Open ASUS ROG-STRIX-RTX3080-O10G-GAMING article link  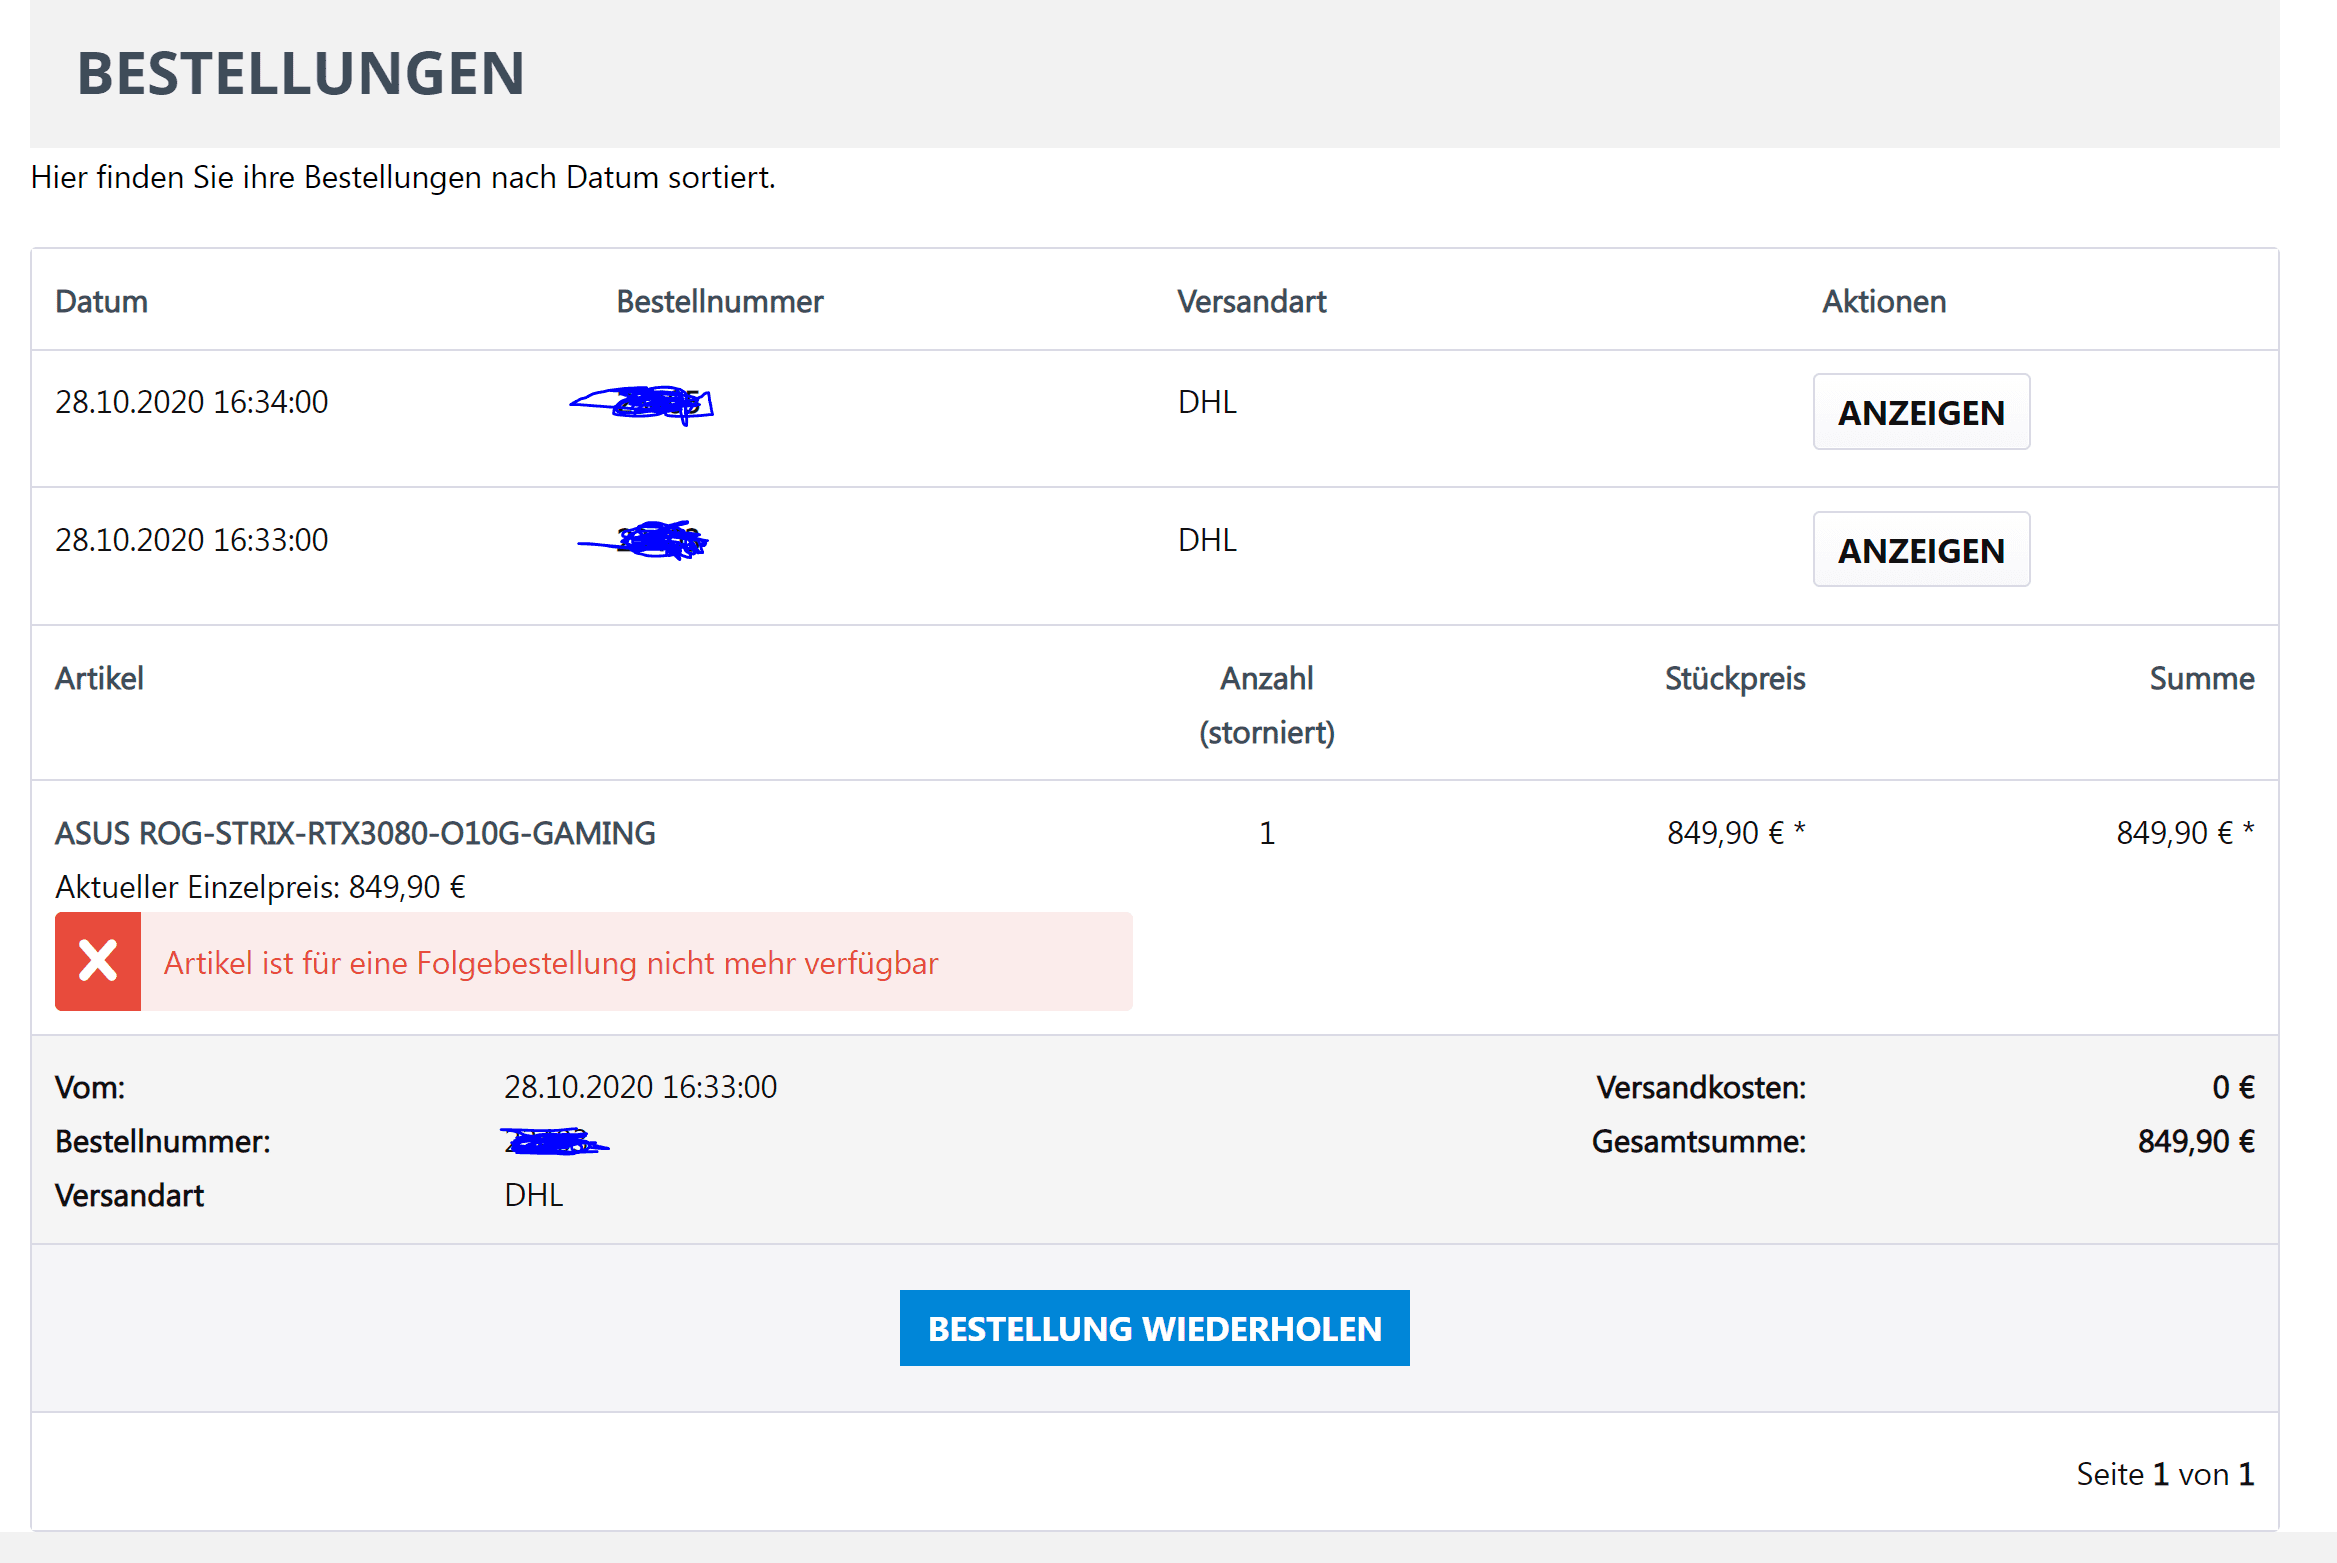[355, 833]
